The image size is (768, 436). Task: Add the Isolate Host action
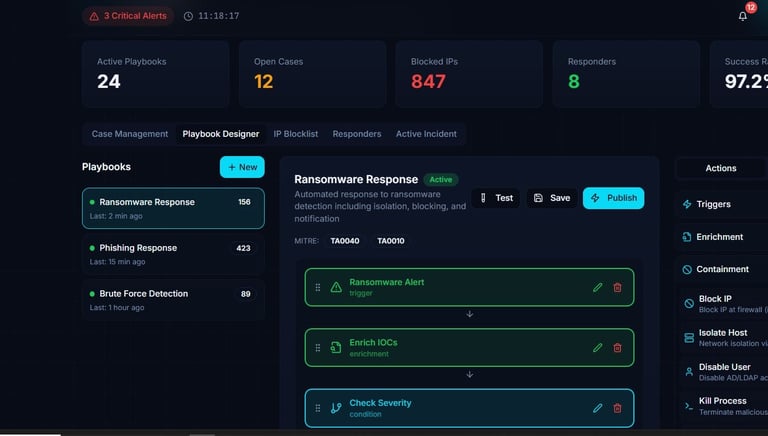point(724,338)
